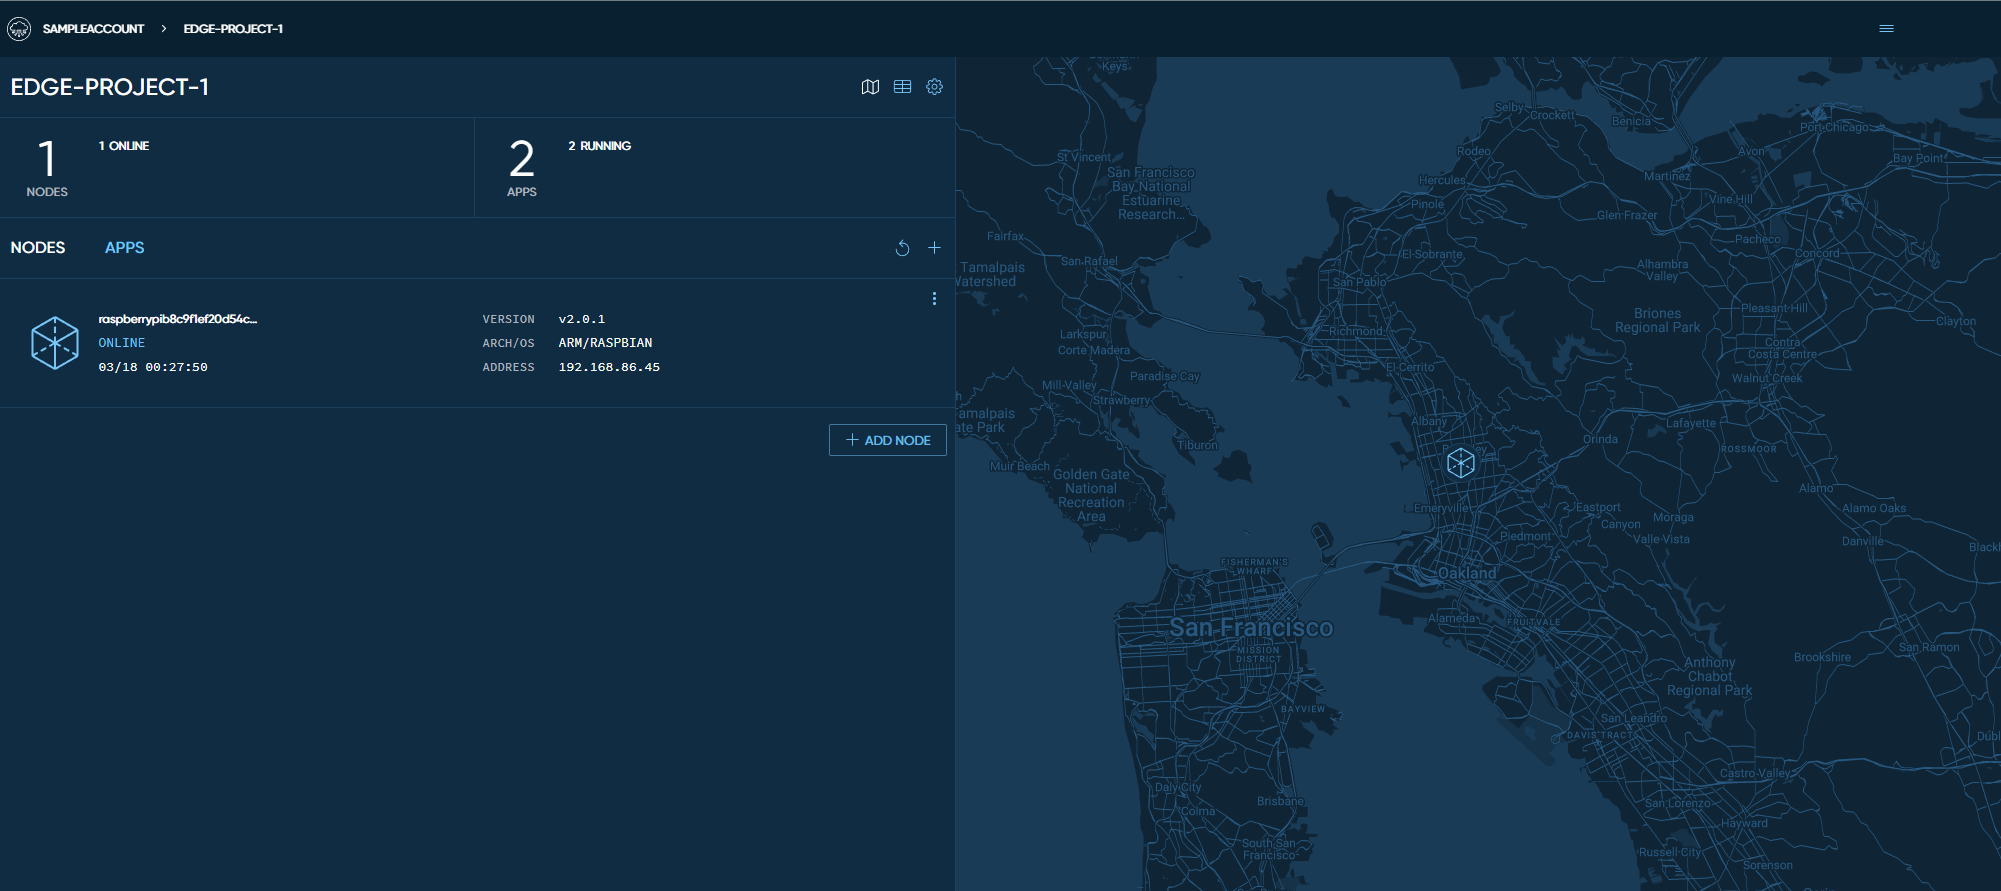Click the refresh nodes icon
The image size is (2001, 891).
[x=902, y=248]
